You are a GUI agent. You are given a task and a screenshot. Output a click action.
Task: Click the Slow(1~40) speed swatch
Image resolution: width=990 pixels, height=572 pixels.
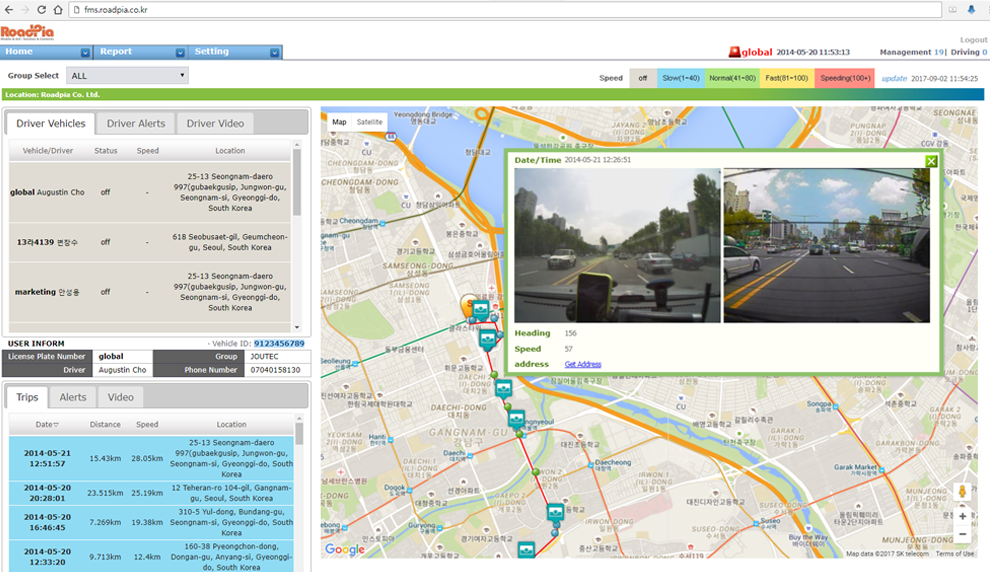click(681, 78)
